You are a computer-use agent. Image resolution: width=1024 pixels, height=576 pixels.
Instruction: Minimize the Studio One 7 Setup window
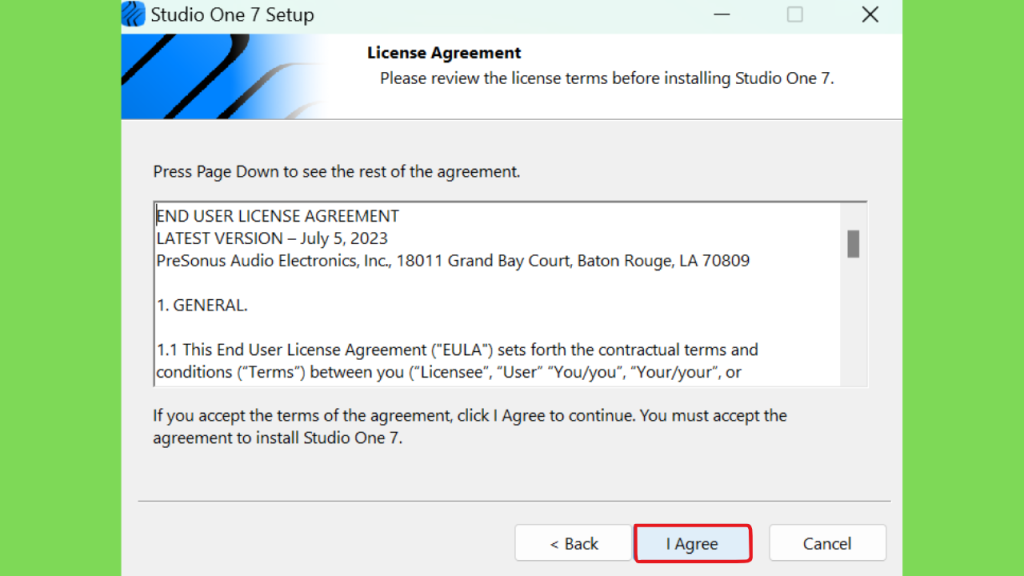click(722, 14)
